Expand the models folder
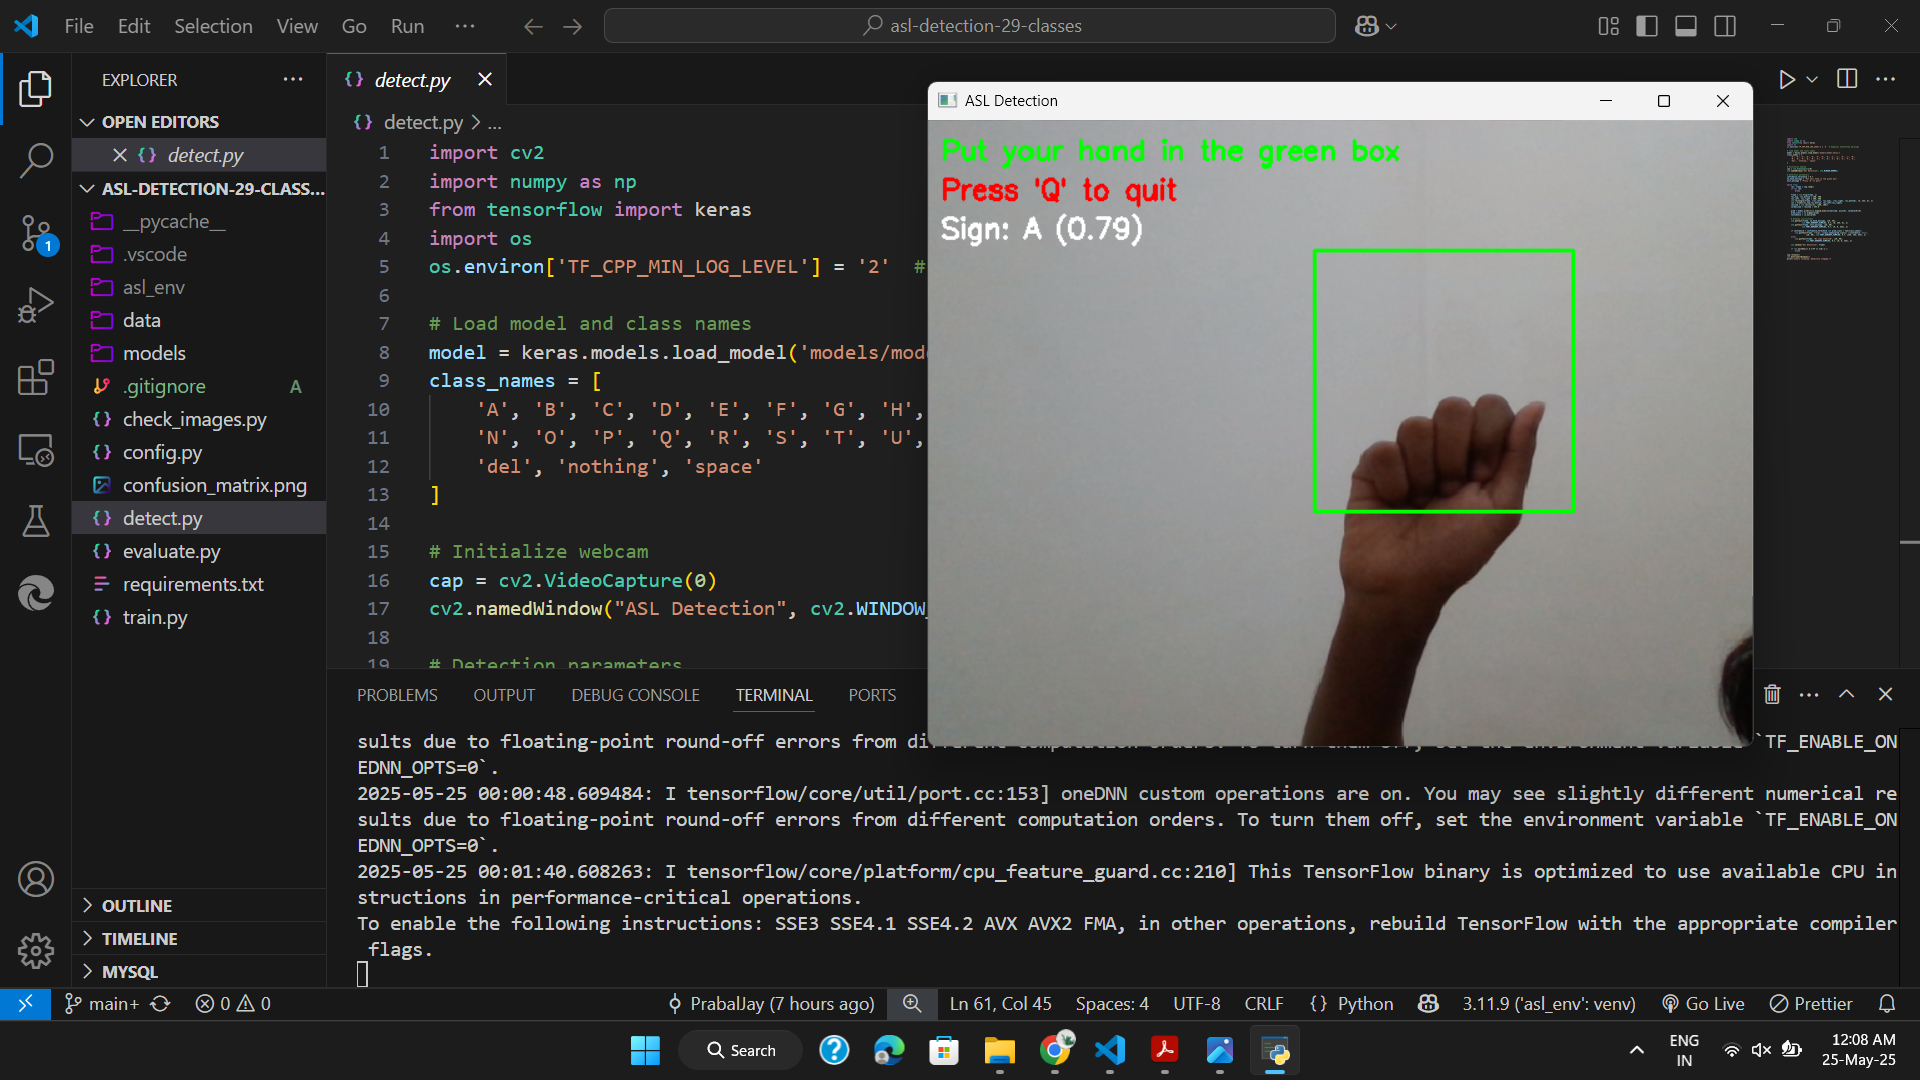Viewport: 1920px width, 1080px height. (x=198, y=353)
